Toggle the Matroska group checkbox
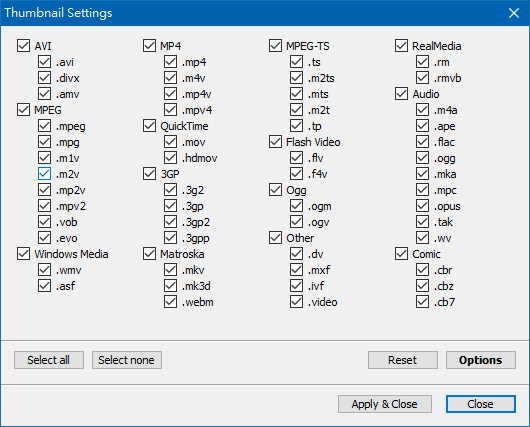This screenshot has width=530, height=427. [149, 254]
